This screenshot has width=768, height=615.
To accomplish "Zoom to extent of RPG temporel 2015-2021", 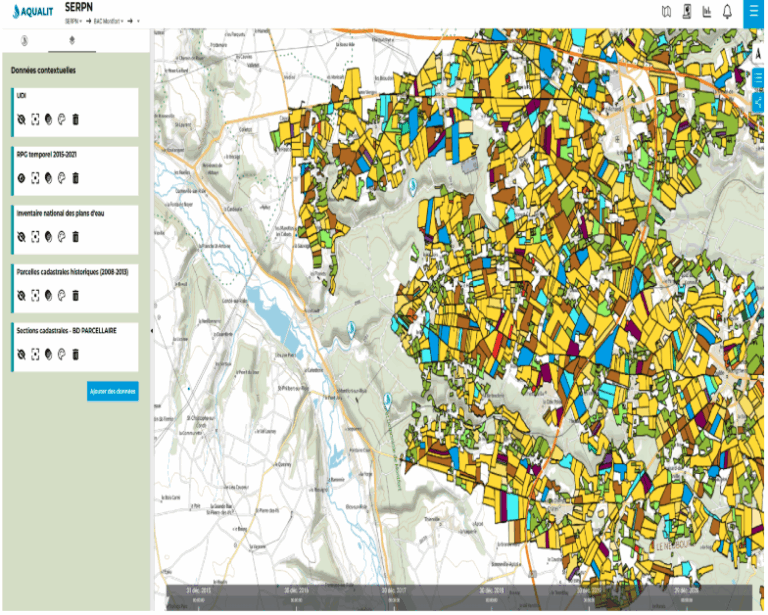I will coord(35,178).
